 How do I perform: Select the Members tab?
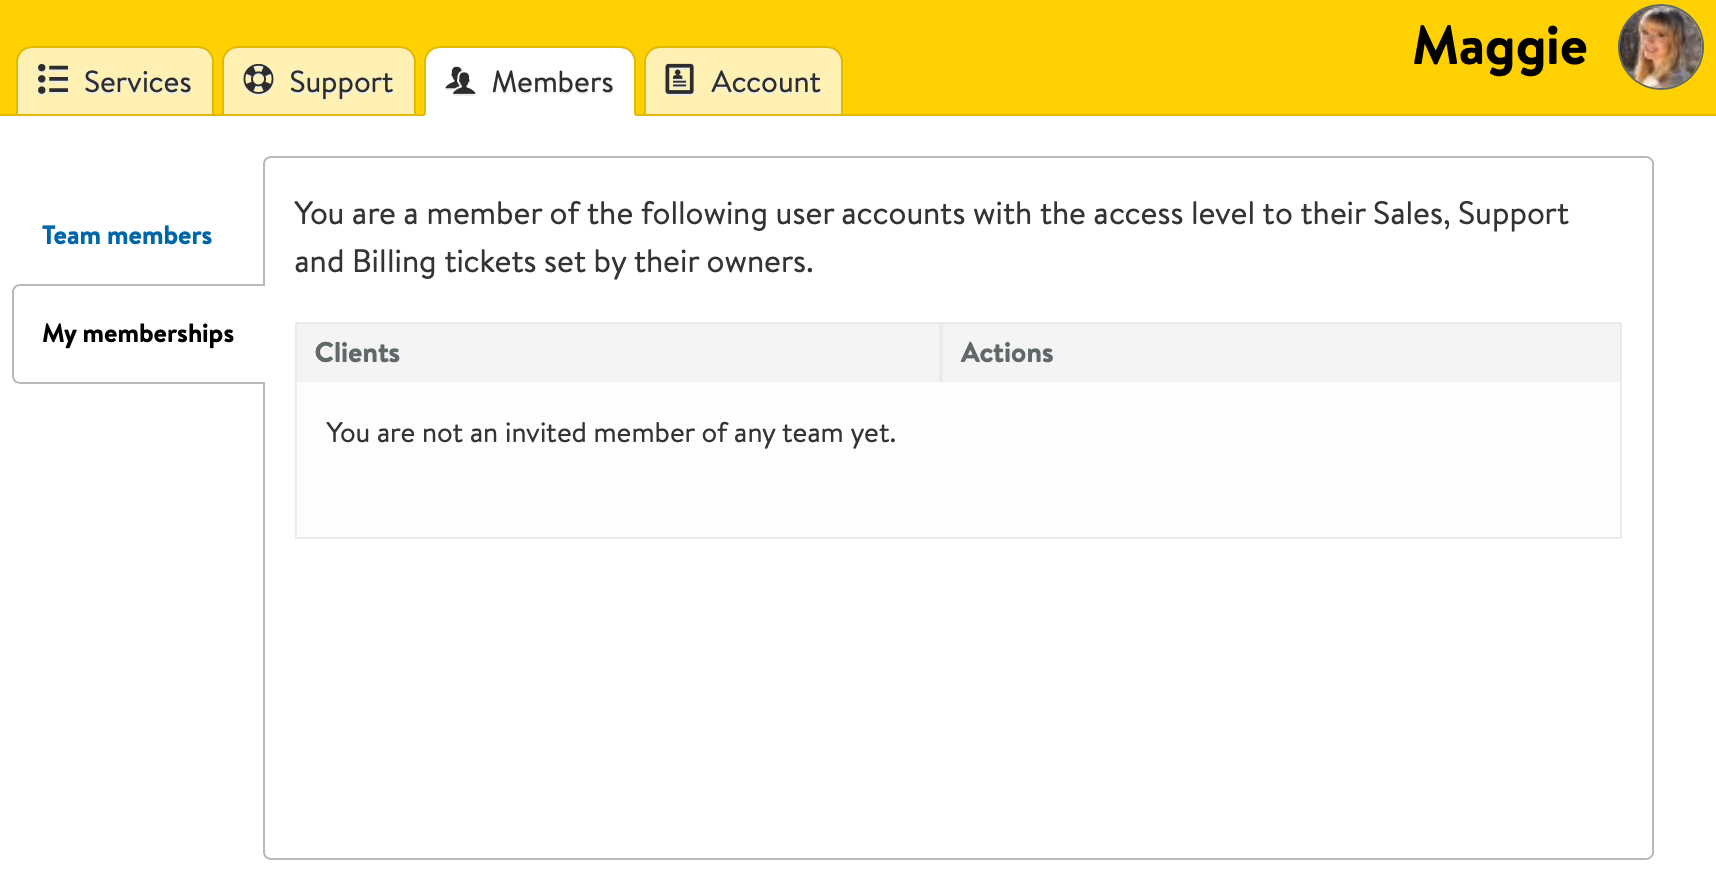(x=530, y=81)
